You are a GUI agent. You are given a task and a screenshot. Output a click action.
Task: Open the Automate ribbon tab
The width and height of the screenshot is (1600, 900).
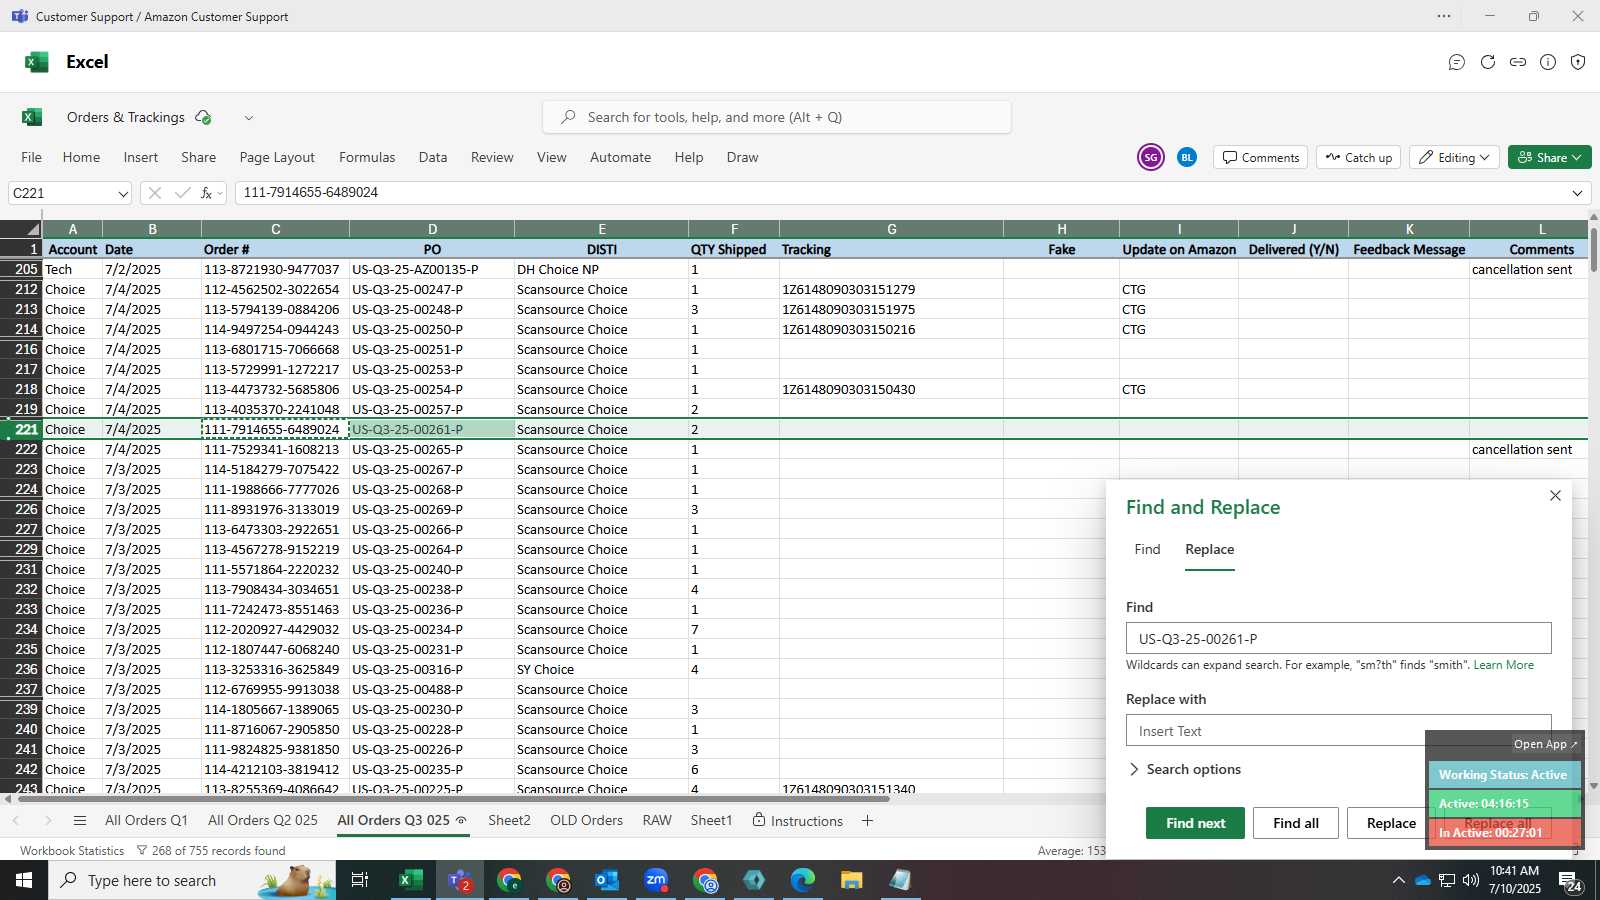point(620,157)
